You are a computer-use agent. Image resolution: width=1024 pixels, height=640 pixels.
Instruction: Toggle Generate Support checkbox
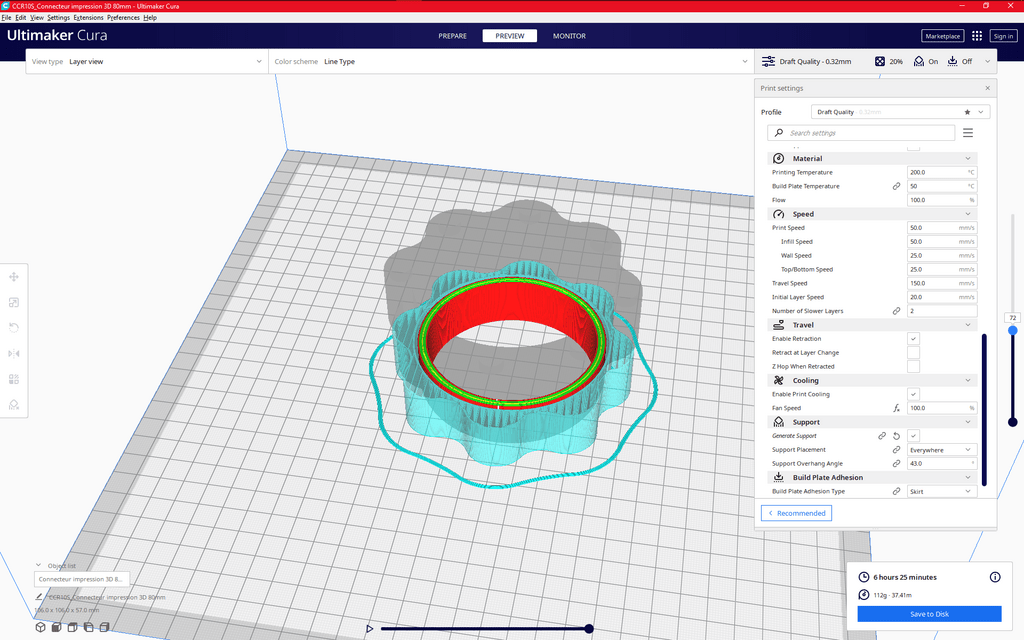pos(914,436)
